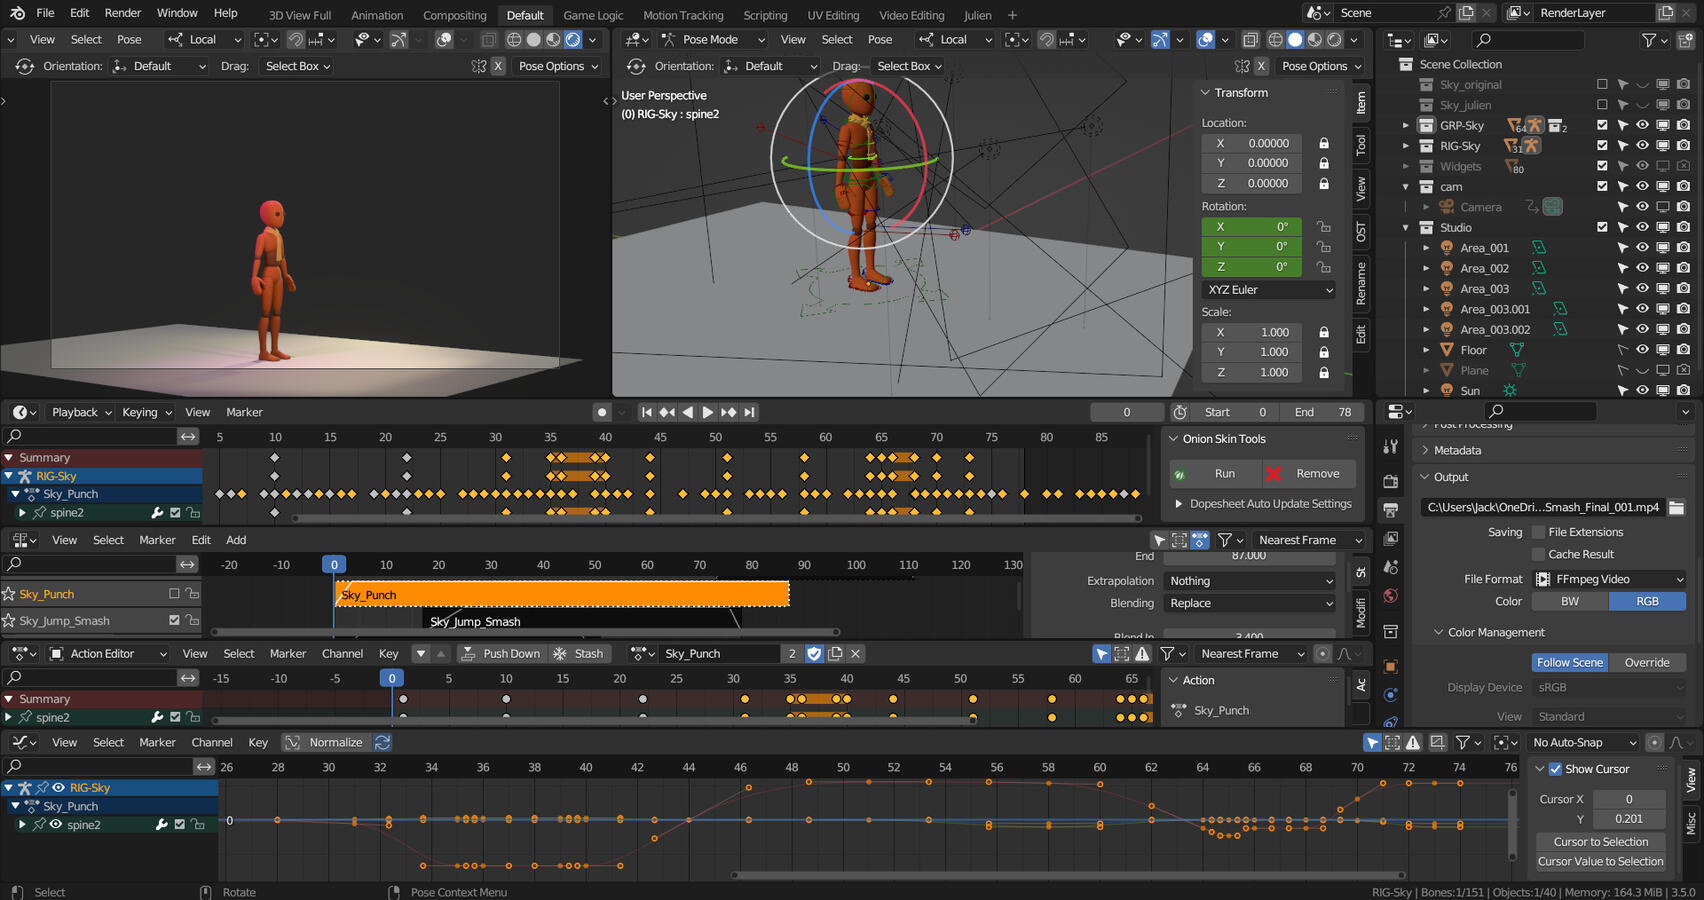The image size is (1704, 900).
Task: Open the Extrapolation dropdown set to Nothing
Action: (1249, 580)
